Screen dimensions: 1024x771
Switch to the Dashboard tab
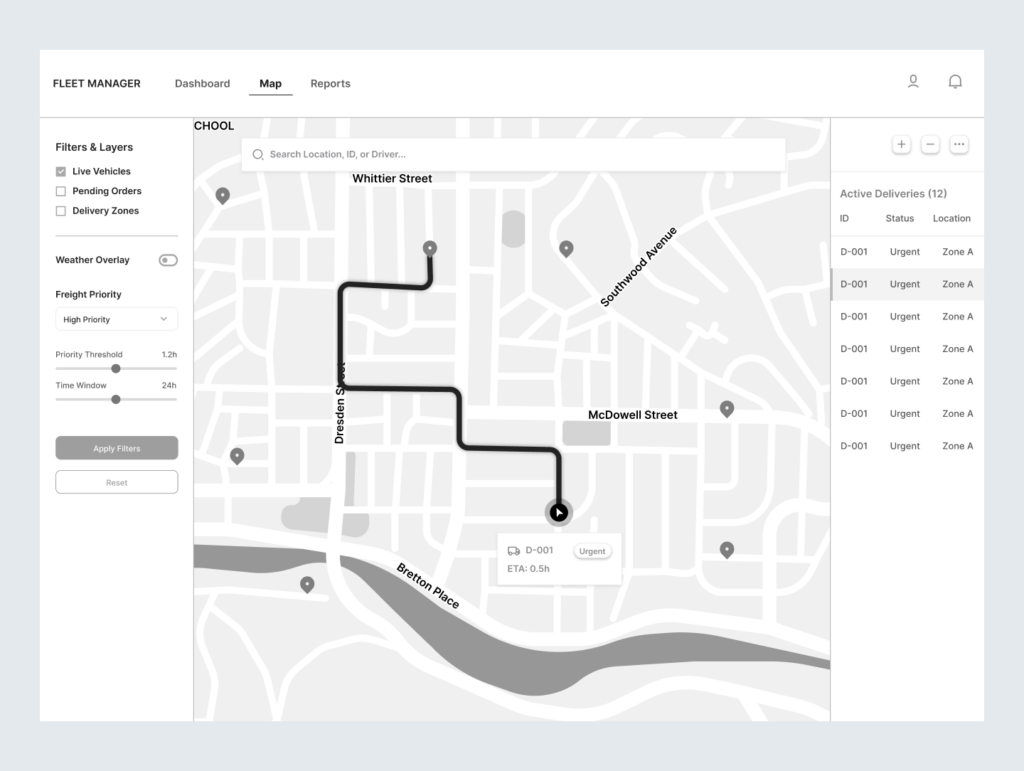(x=202, y=84)
